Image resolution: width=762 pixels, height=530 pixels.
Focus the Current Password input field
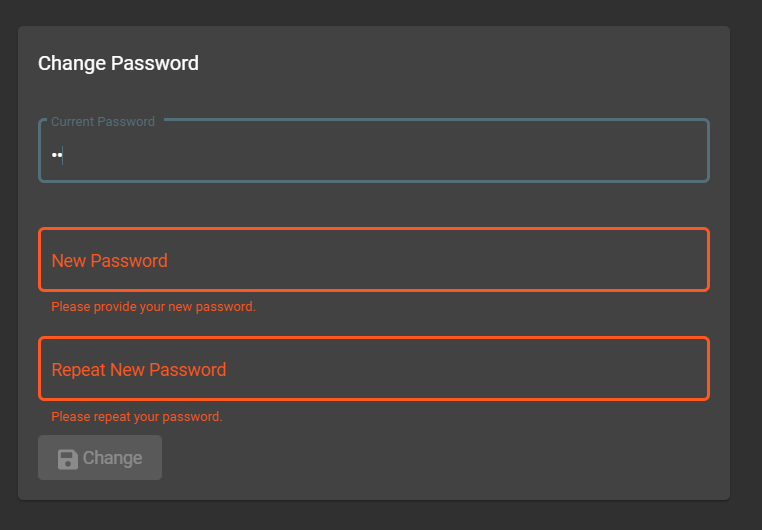373,155
